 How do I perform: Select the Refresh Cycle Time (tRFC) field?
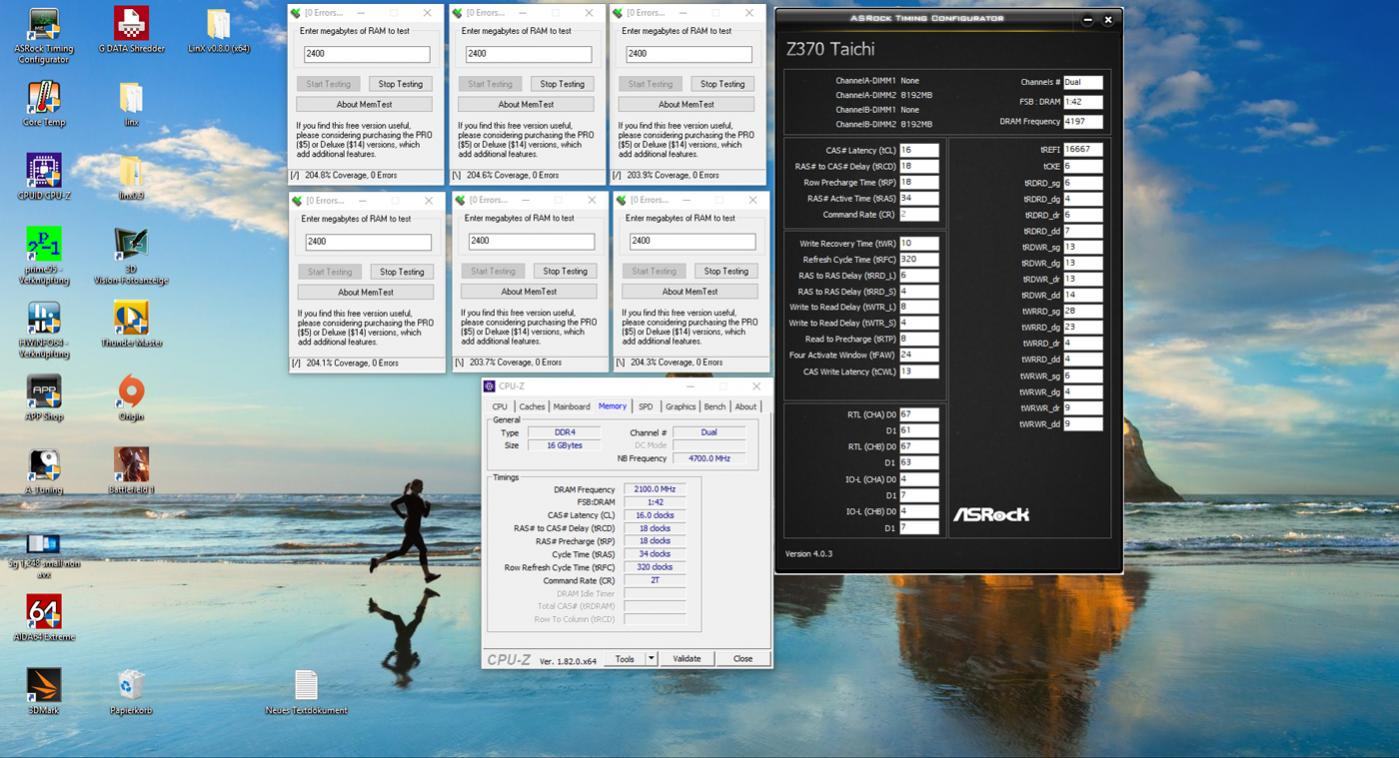click(x=919, y=259)
